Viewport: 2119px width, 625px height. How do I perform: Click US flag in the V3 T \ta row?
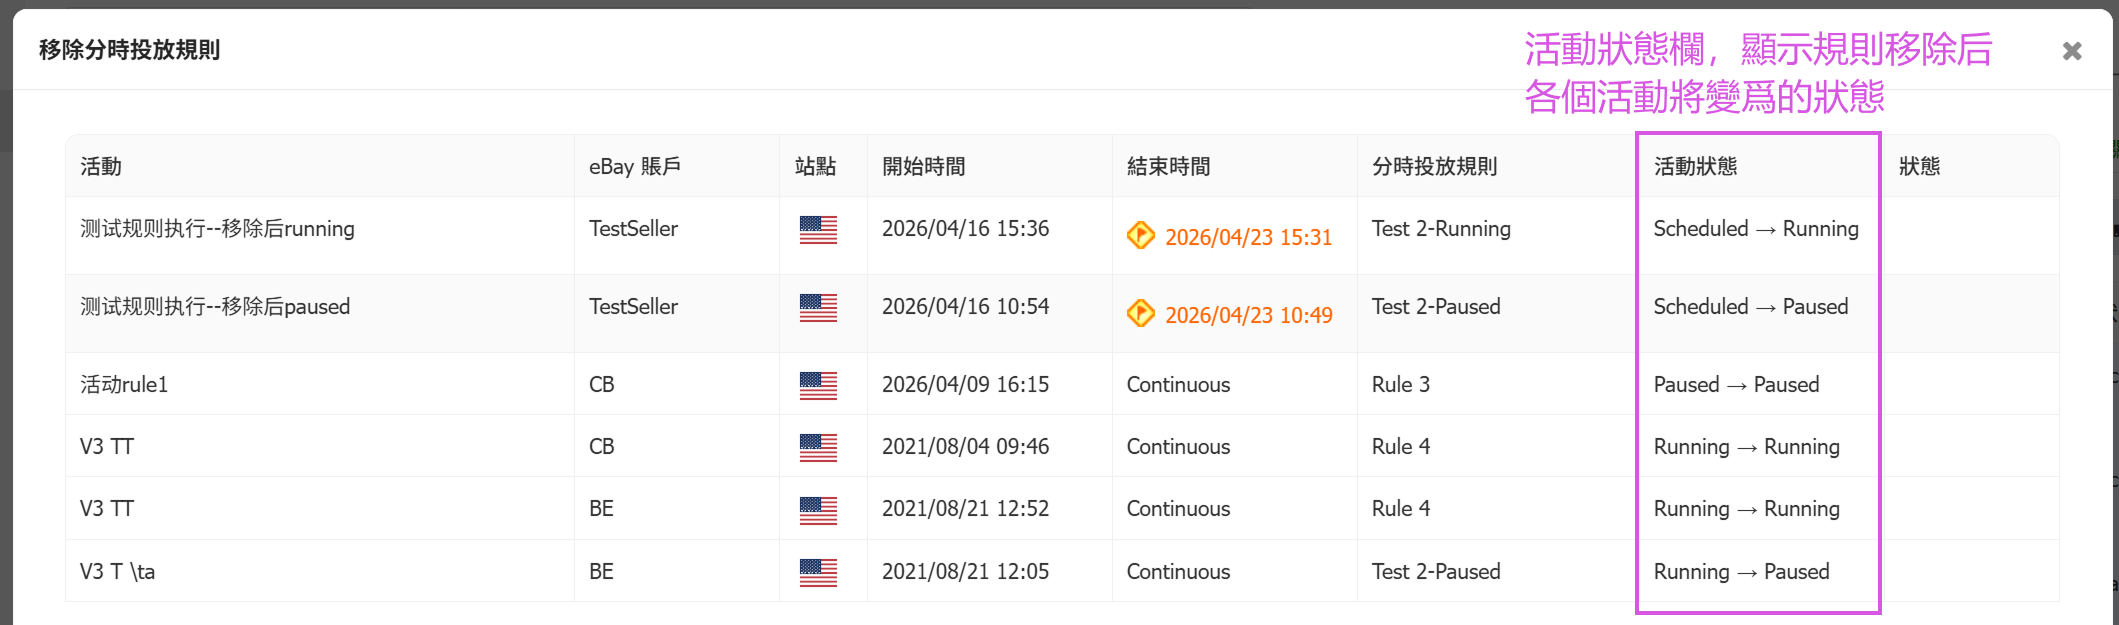point(818,573)
